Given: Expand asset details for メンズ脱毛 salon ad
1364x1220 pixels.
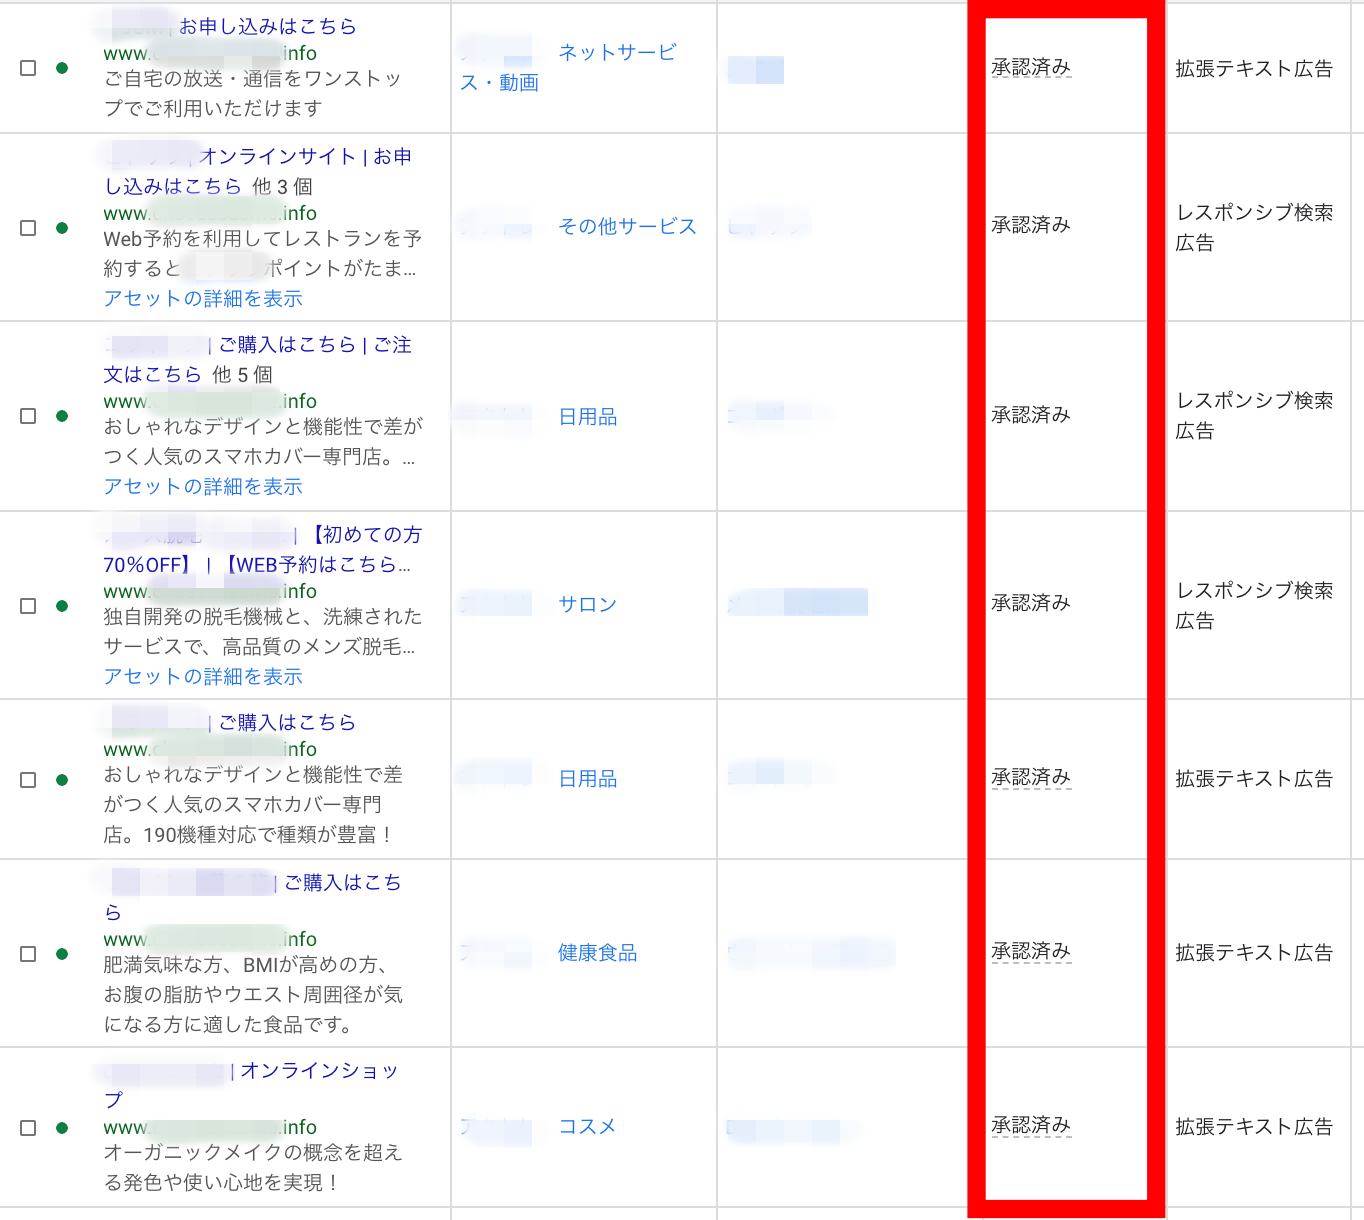Looking at the screenshot, I should [x=203, y=677].
